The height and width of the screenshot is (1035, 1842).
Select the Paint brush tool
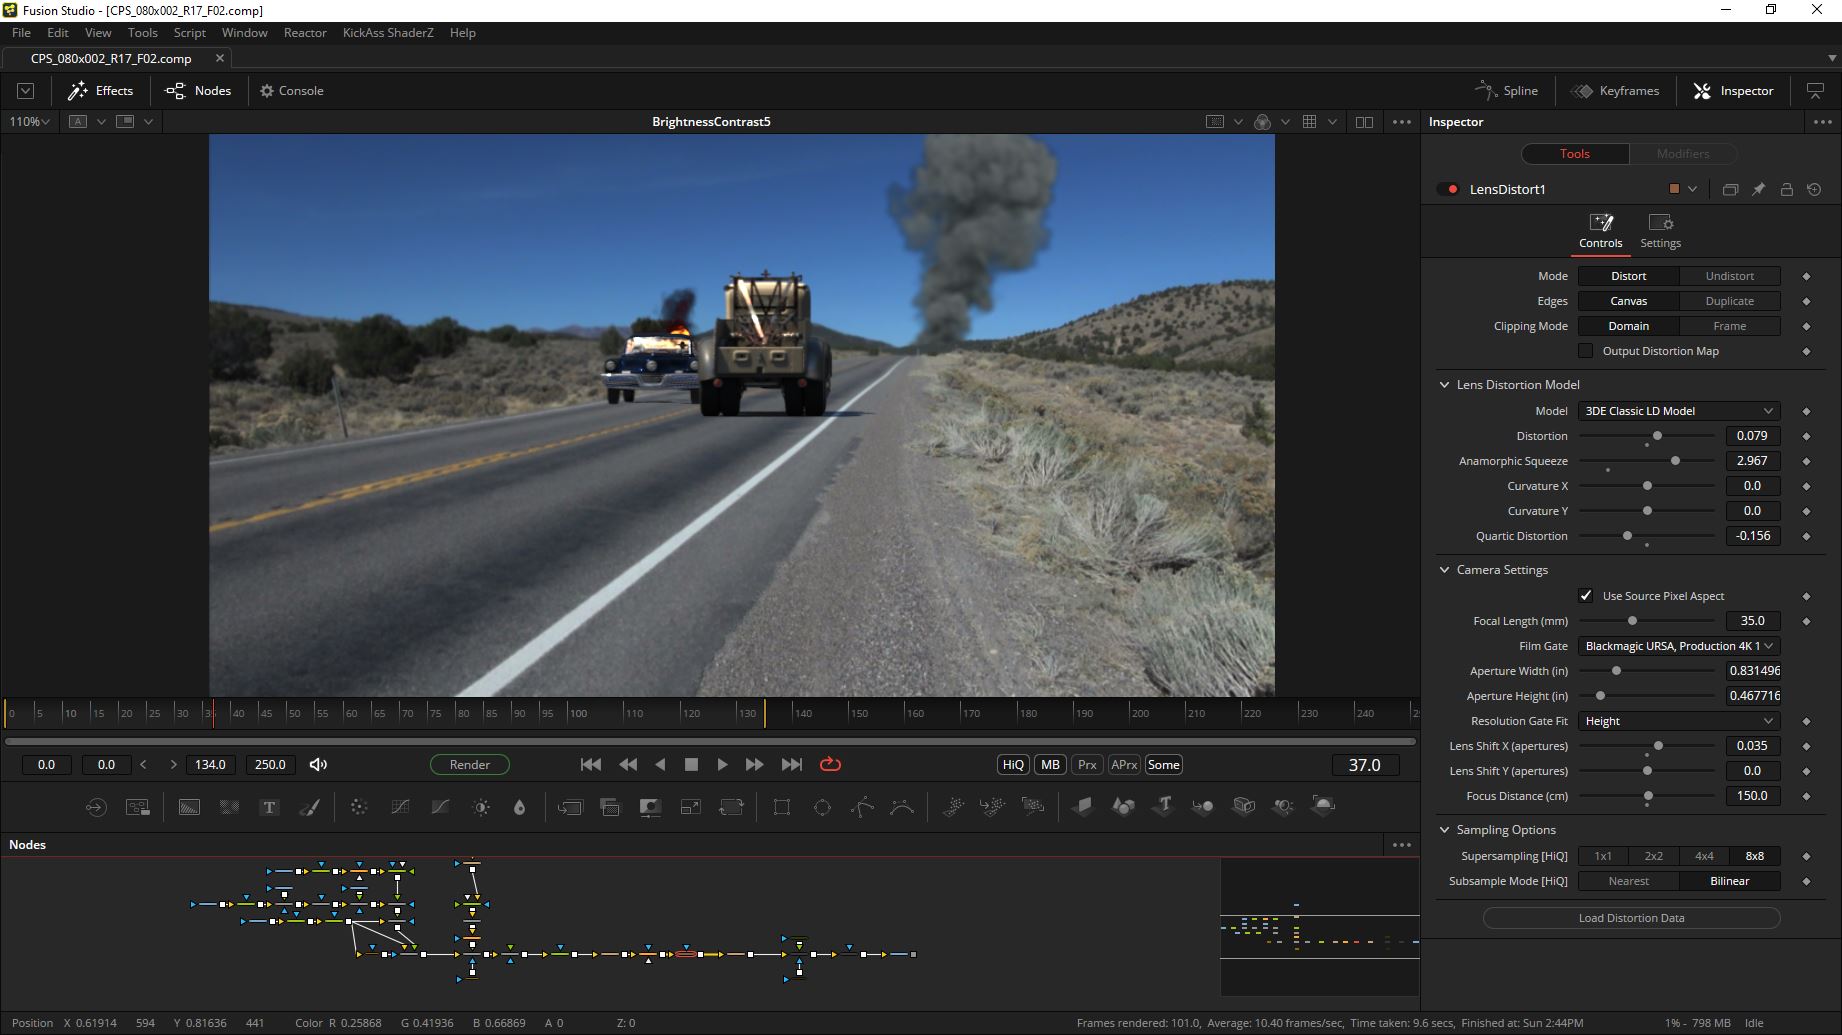coord(310,807)
